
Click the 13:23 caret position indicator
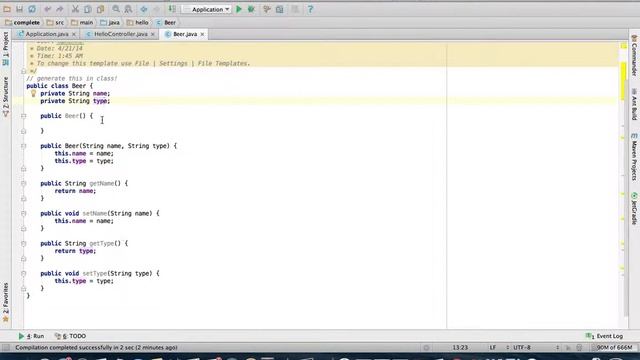[x=460, y=347]
